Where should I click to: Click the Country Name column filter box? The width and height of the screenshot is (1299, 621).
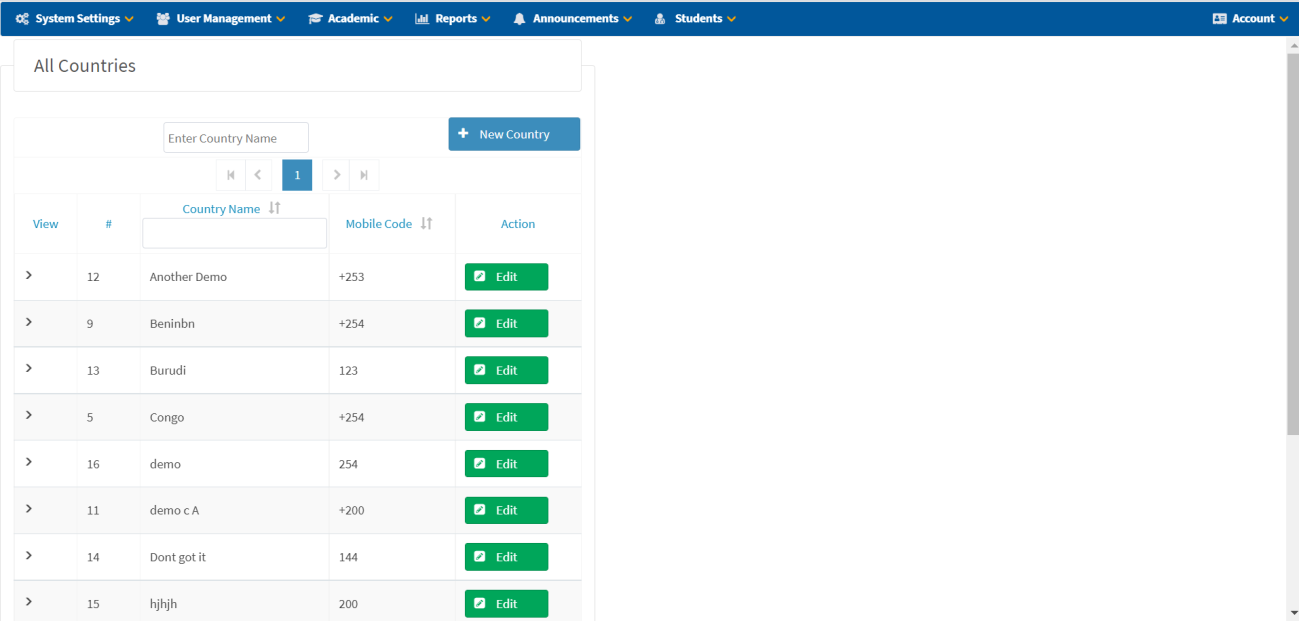(x=234, y=232)
